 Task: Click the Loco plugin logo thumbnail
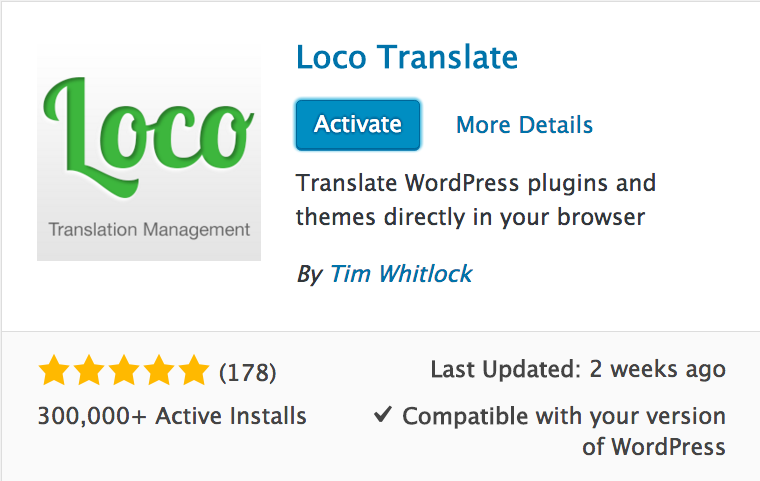(x=149, y=153)
